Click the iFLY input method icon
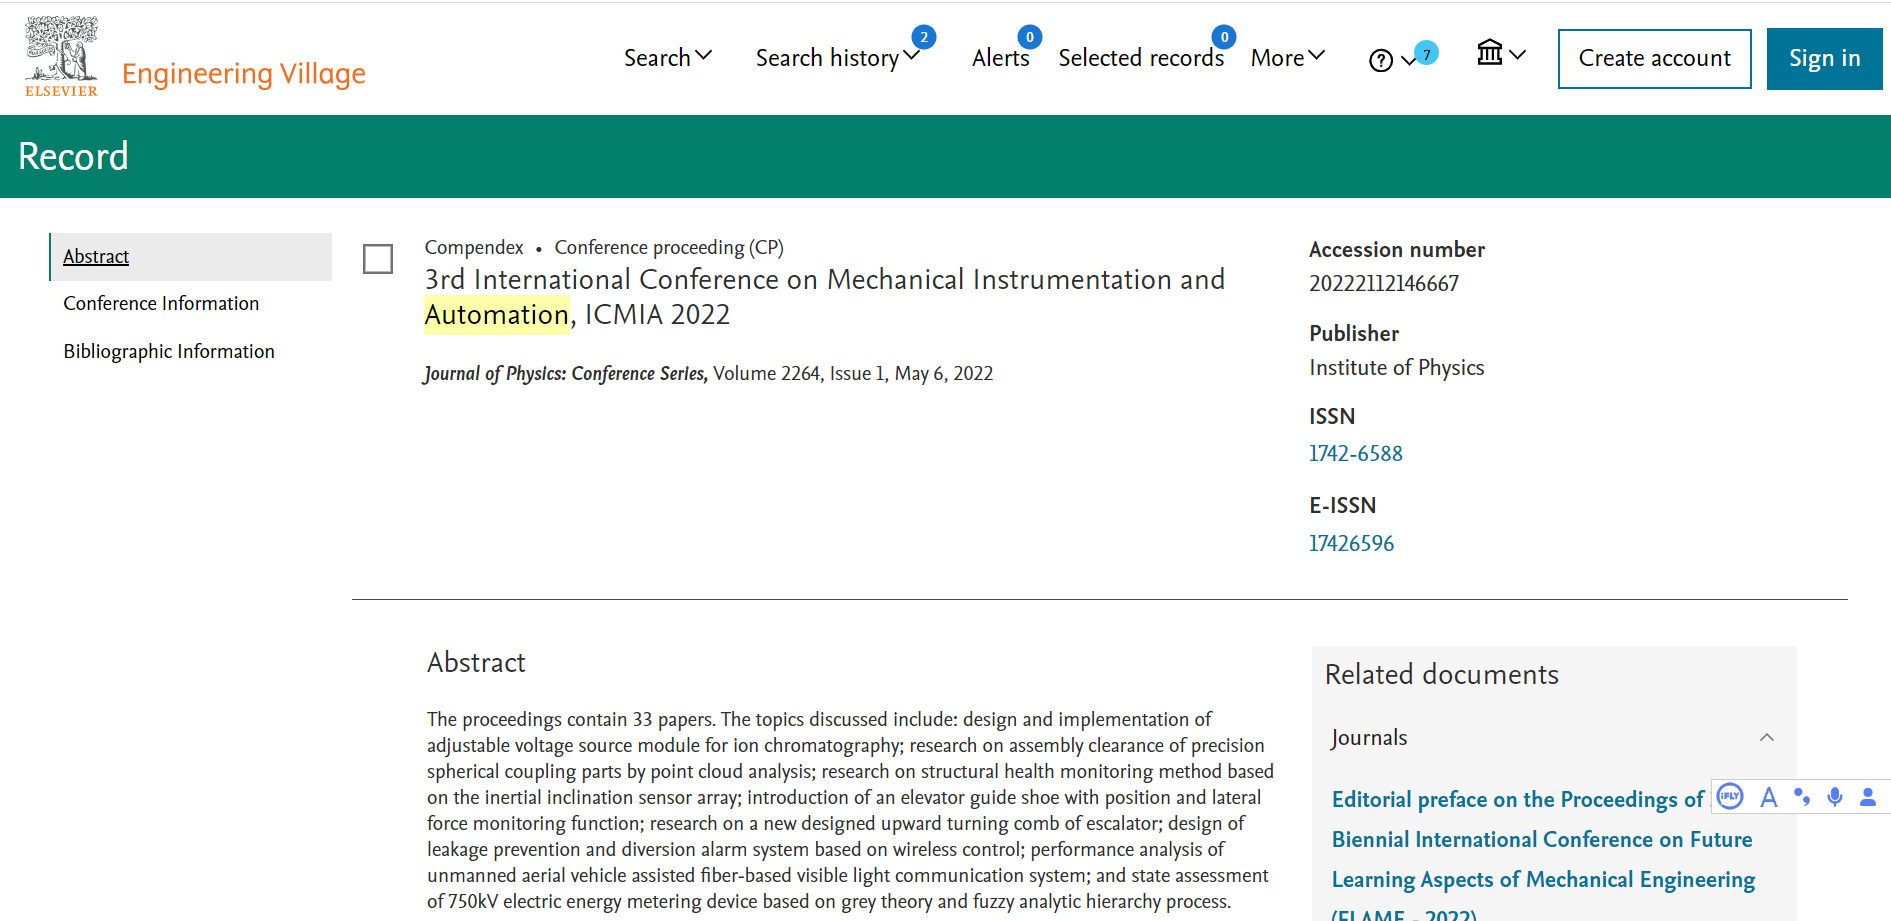The width and height of the screenshot is (1891, 921). coord(1730,797)
